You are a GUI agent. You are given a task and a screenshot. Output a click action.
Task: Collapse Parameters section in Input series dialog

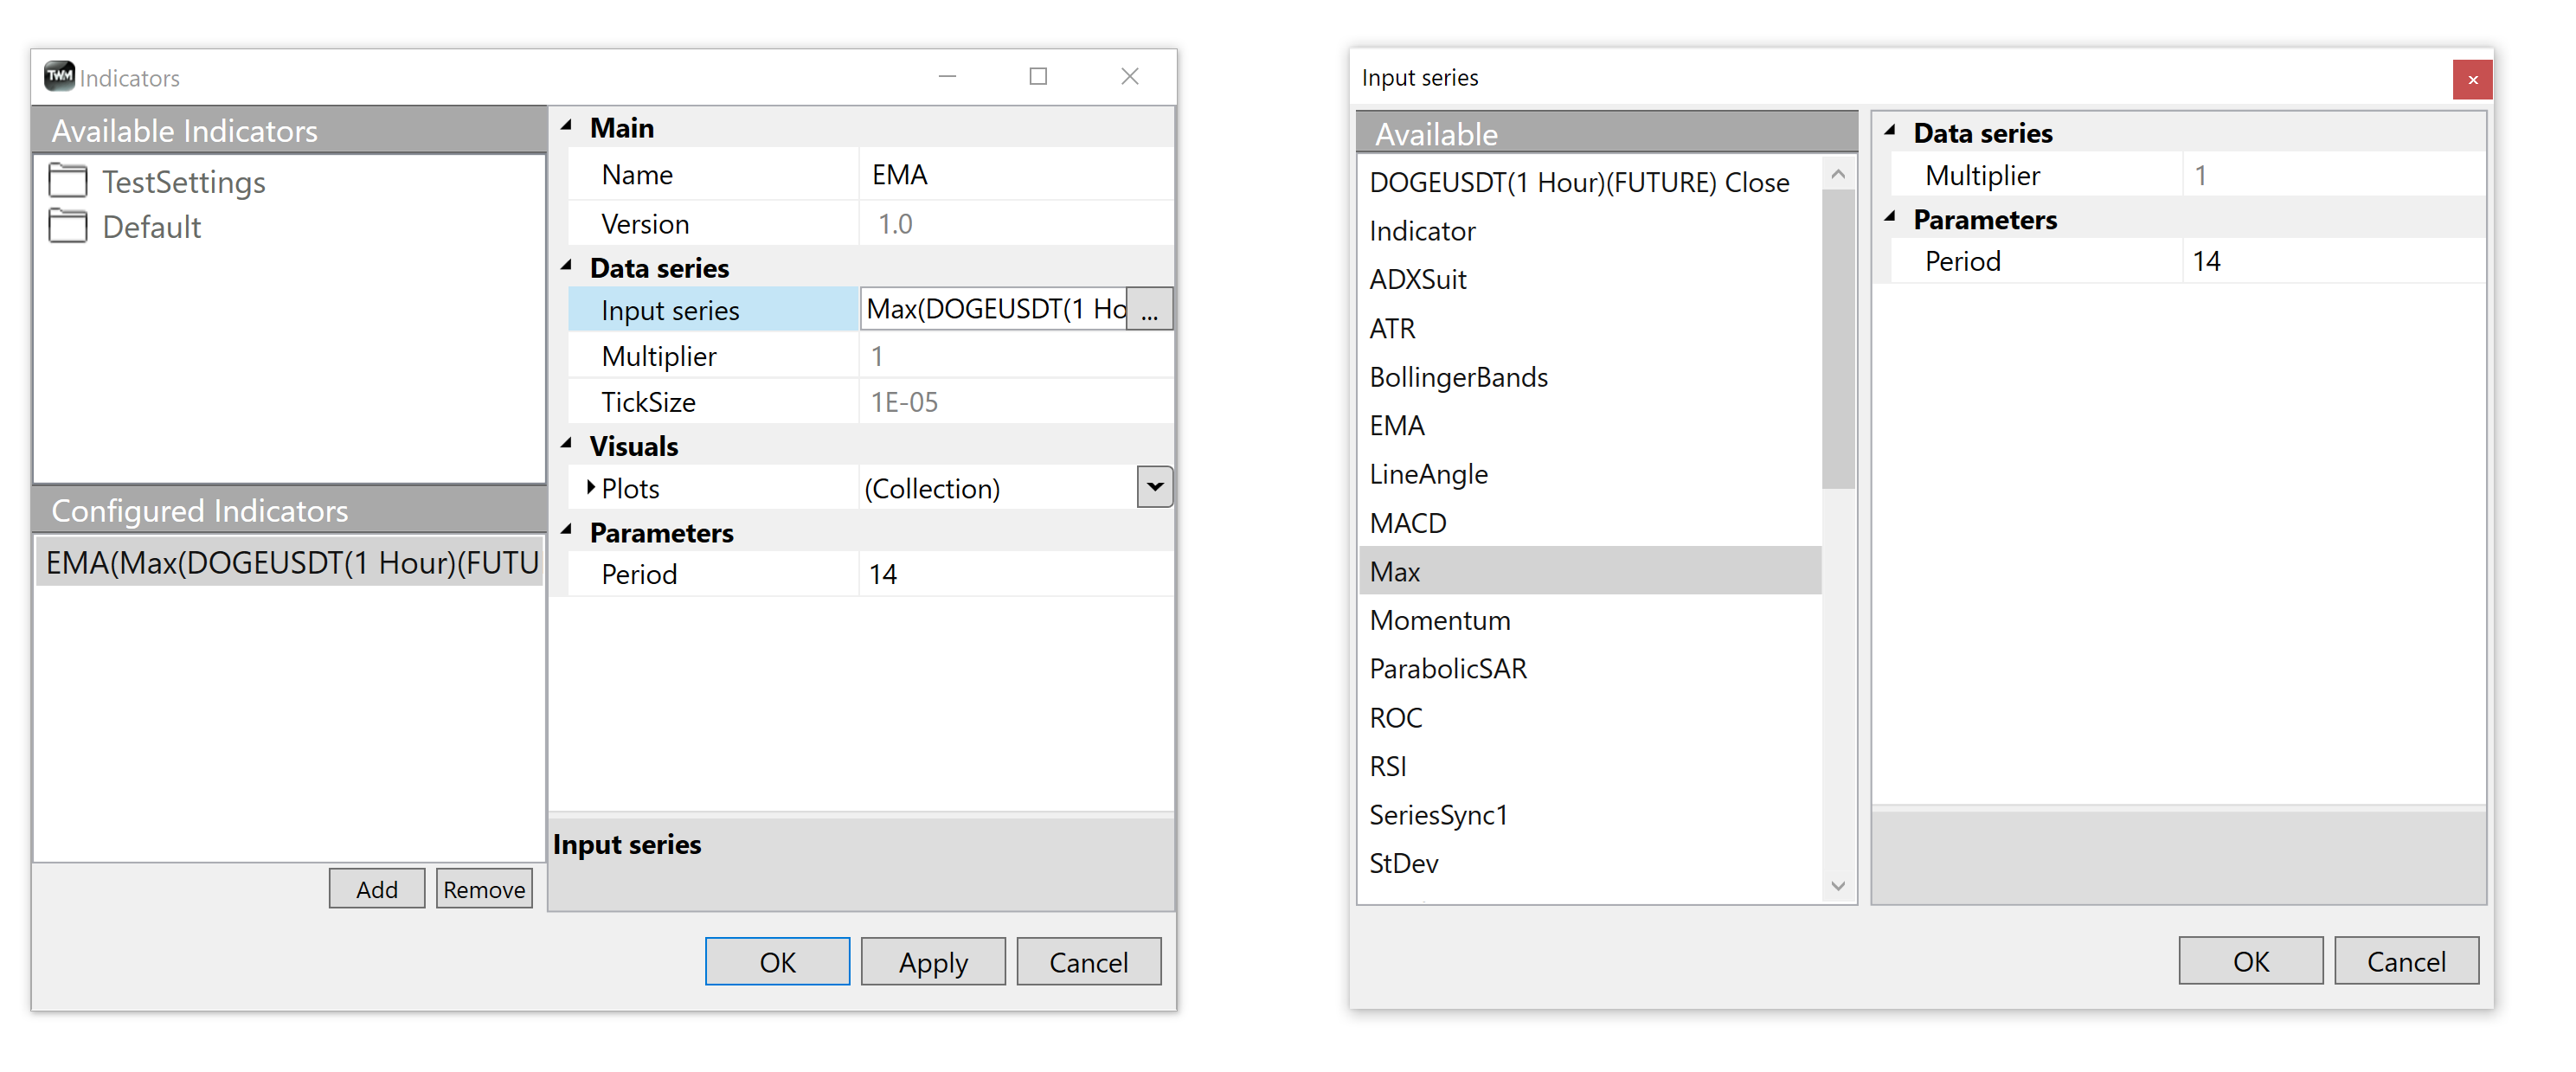pos(1890,218)
